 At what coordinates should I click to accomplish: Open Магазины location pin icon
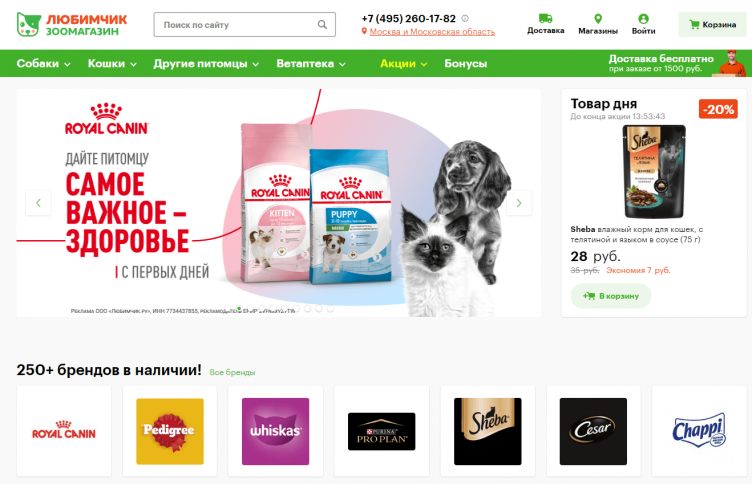598,19
